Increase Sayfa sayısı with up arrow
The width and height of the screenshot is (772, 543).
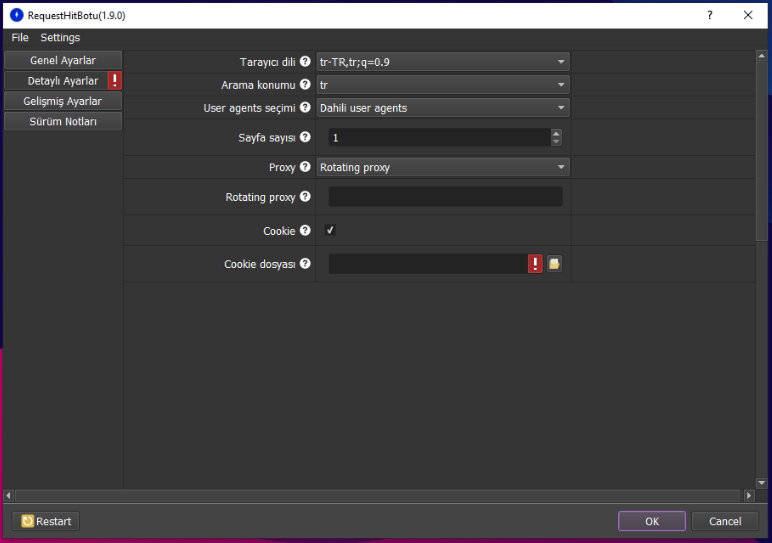pyautogui.click(x=556, y=133)
